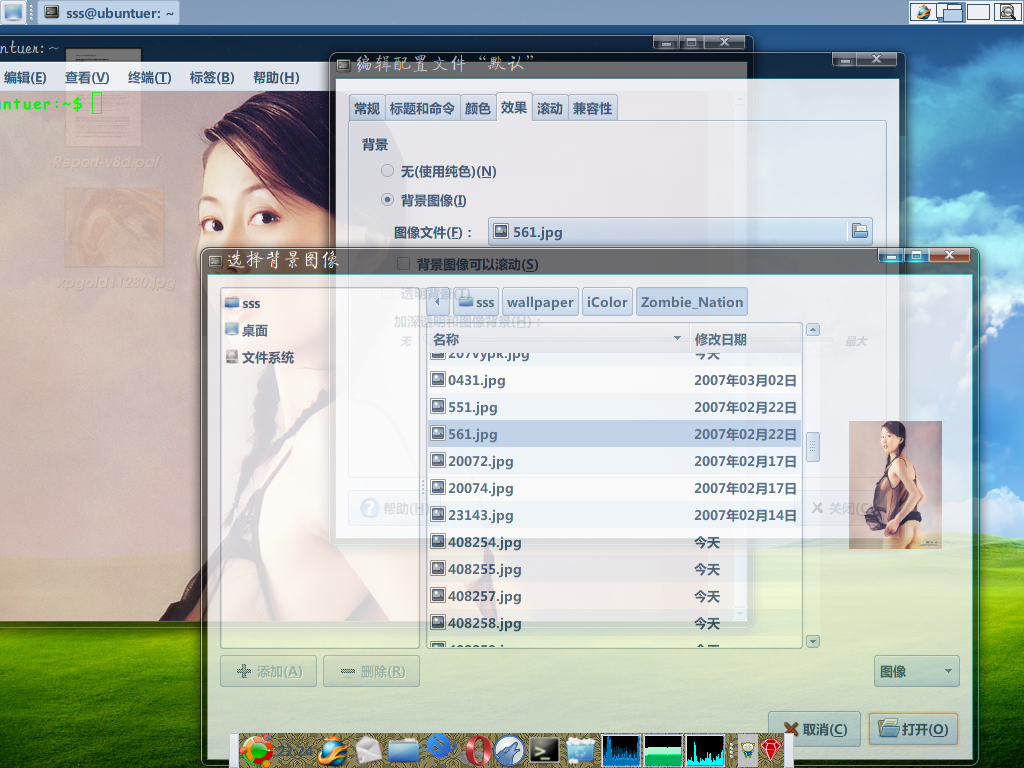Click the back arrow in the file chooser path bar

pos(438,302)
